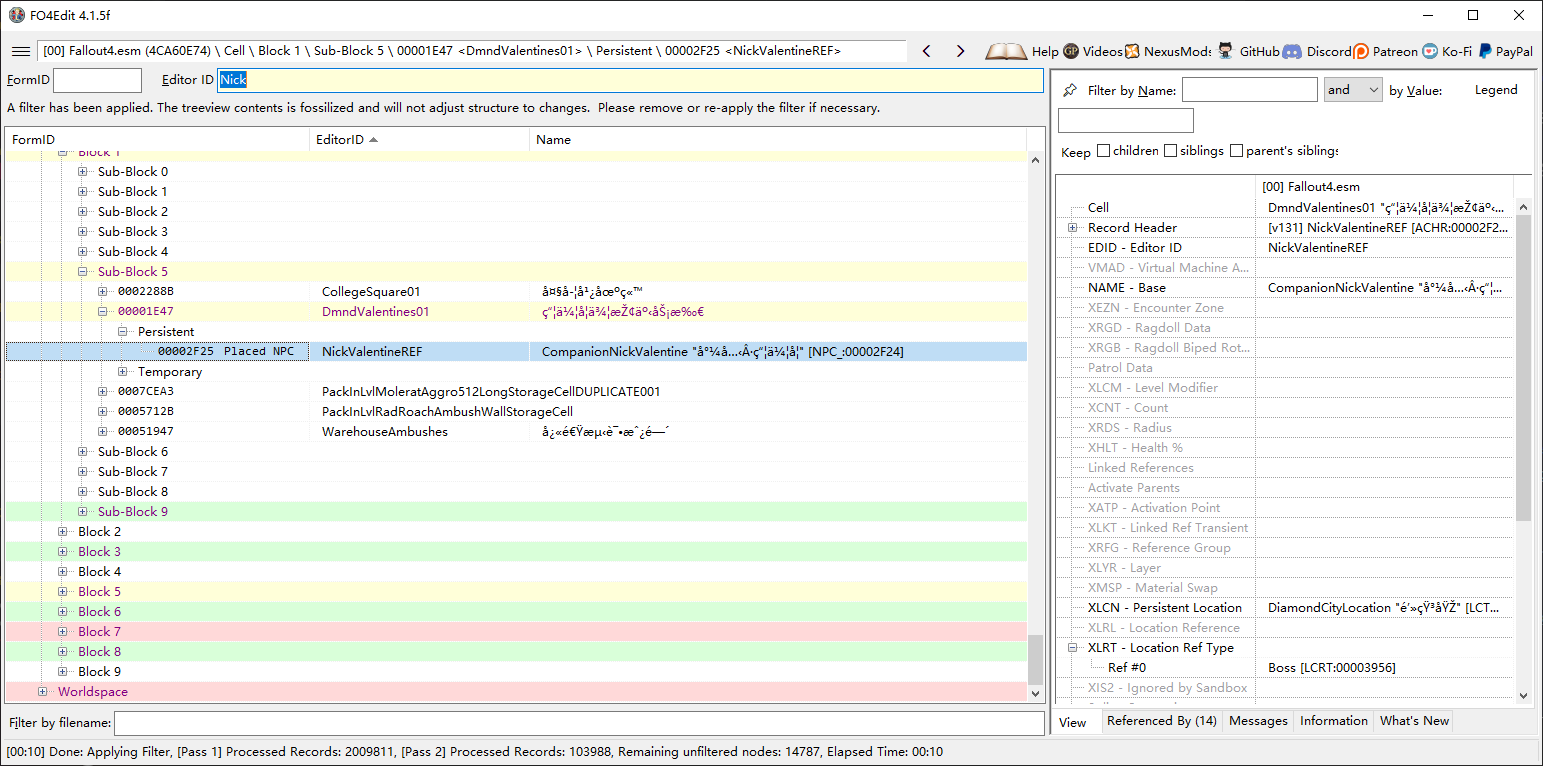
Task: Expand Sub-Block 0 tree node
Action: (84, 172)
